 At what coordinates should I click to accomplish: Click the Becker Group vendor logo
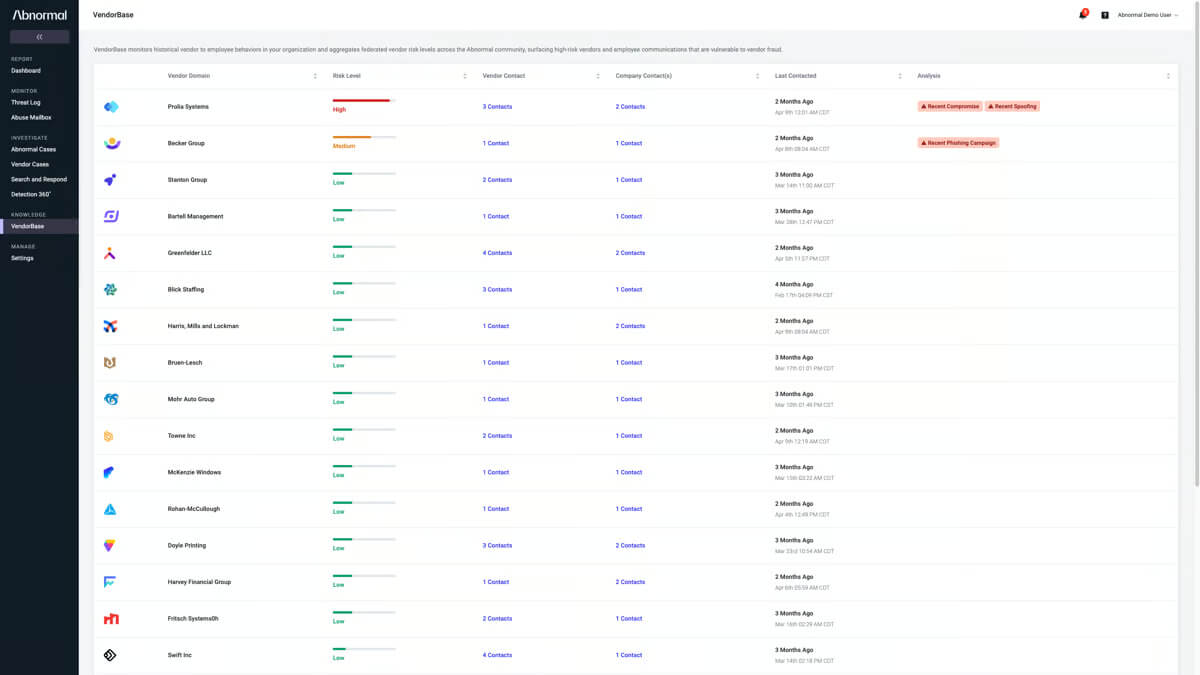pyautogui.click(x=111, y=143)
